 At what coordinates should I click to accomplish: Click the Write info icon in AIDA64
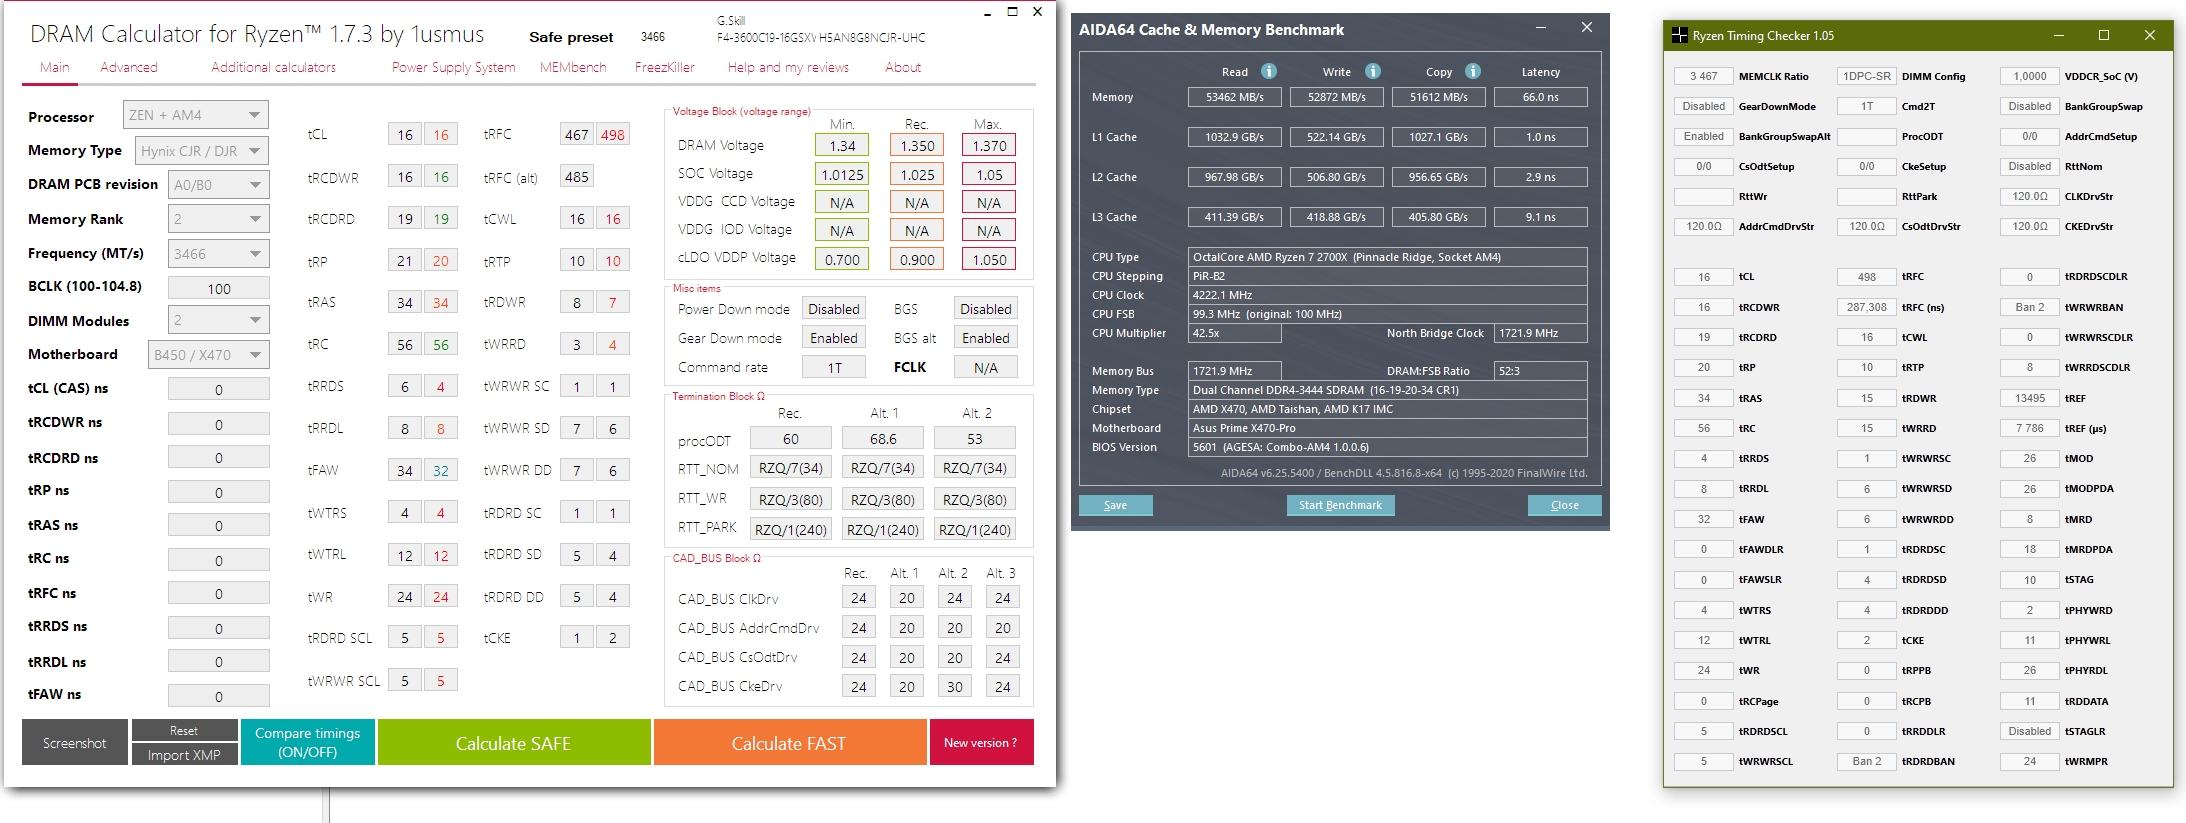coord(1373,71)
